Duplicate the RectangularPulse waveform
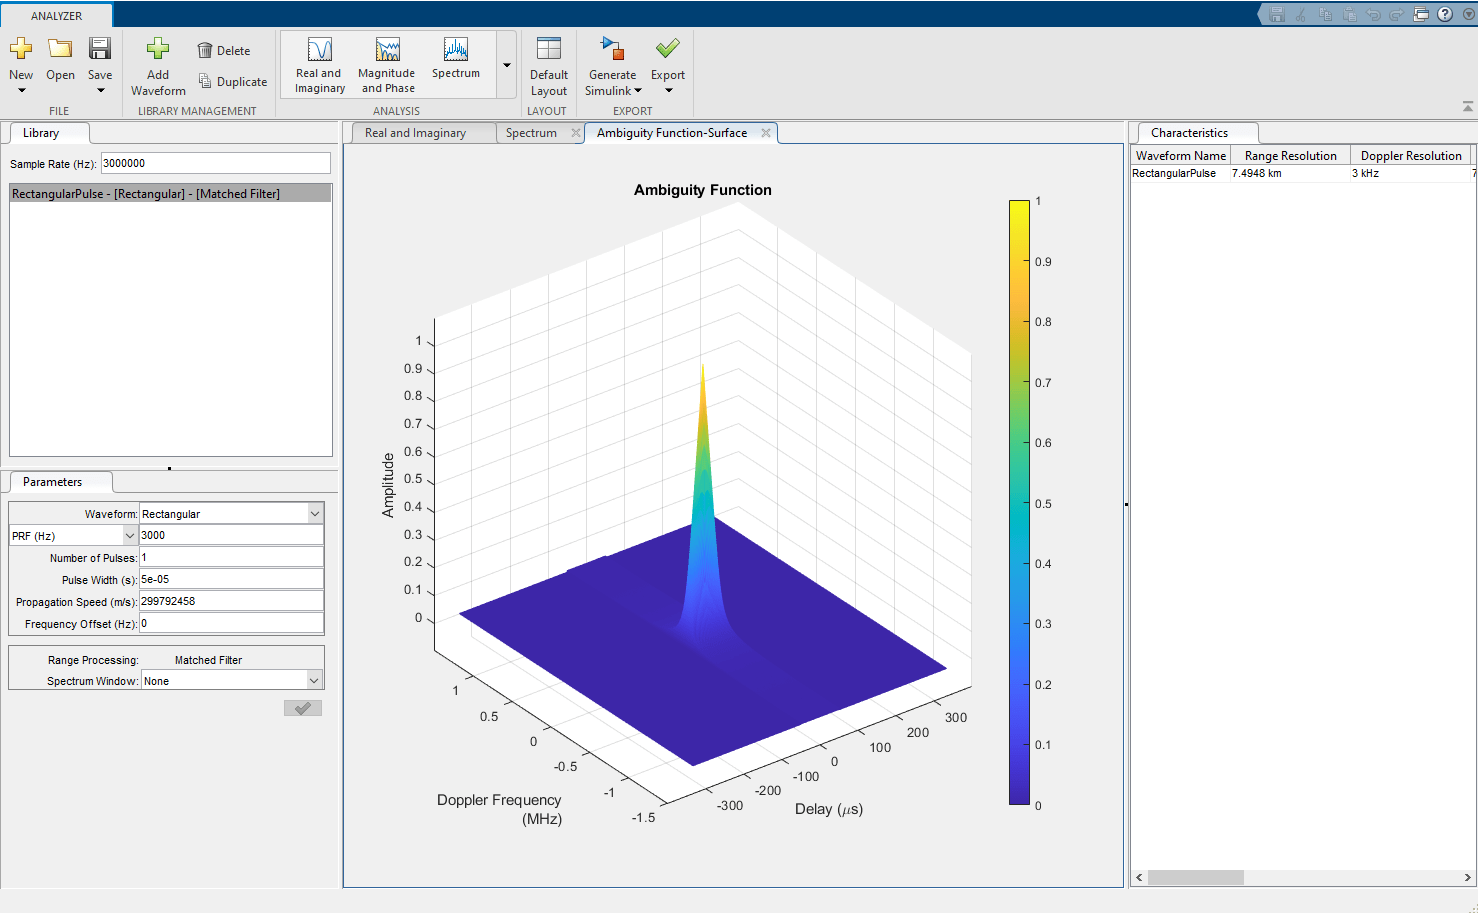Viewport: 1478px width, 913px height. pos(233,81)
